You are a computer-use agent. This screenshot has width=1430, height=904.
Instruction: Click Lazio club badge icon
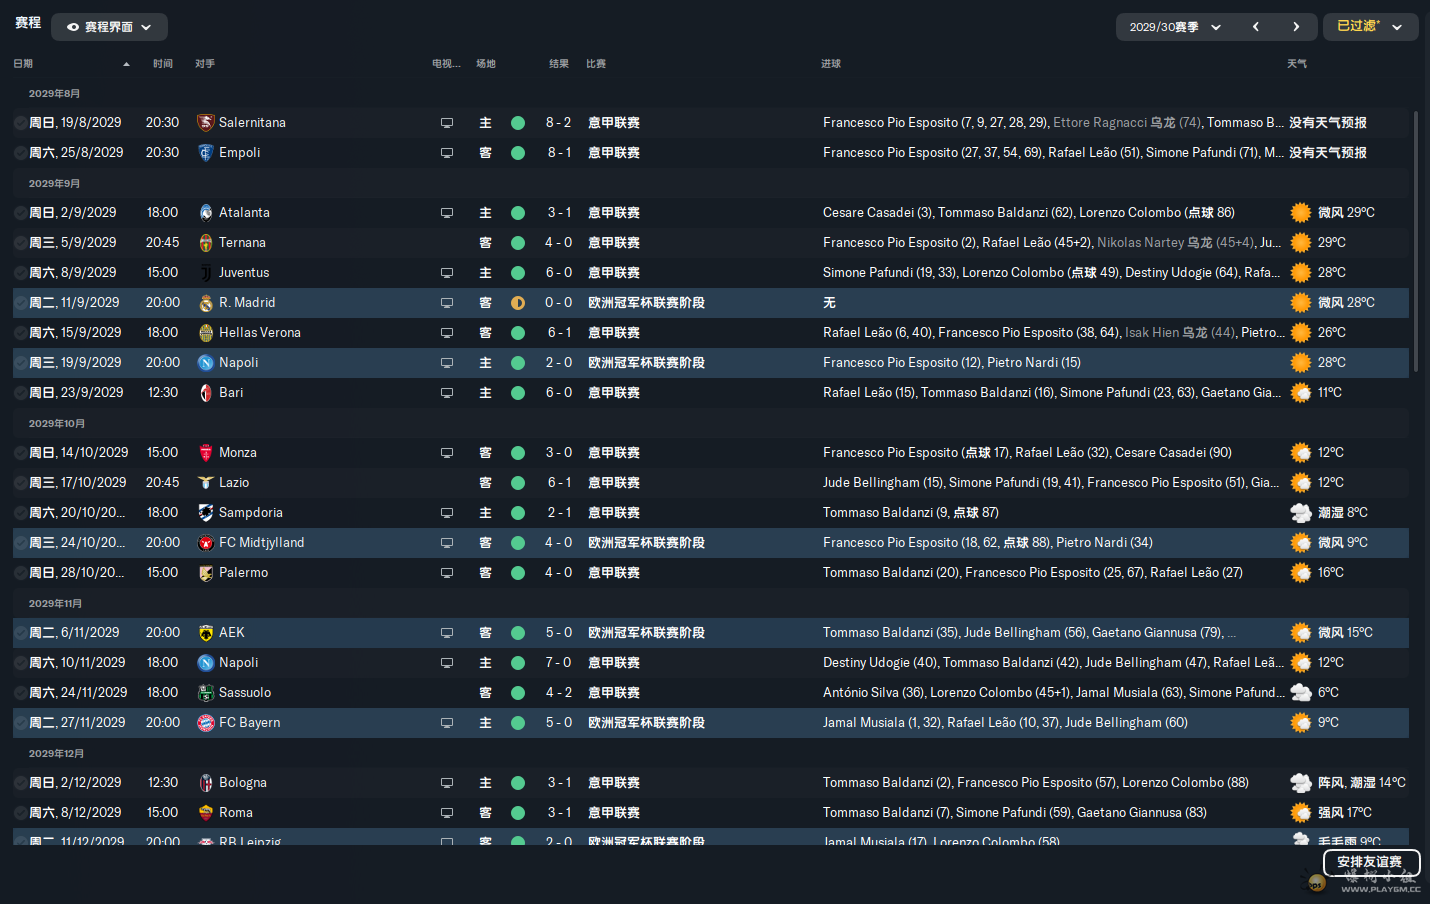(206, 483)
